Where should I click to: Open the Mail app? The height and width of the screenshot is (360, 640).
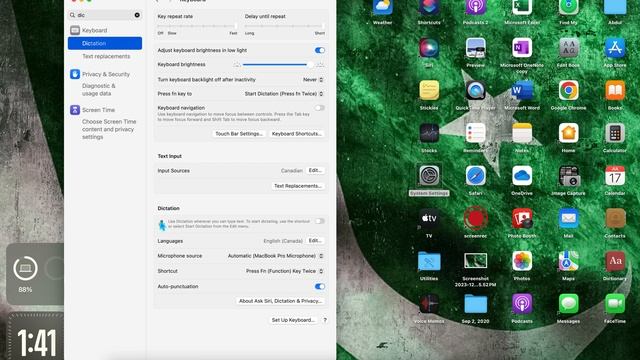(568, 218)
